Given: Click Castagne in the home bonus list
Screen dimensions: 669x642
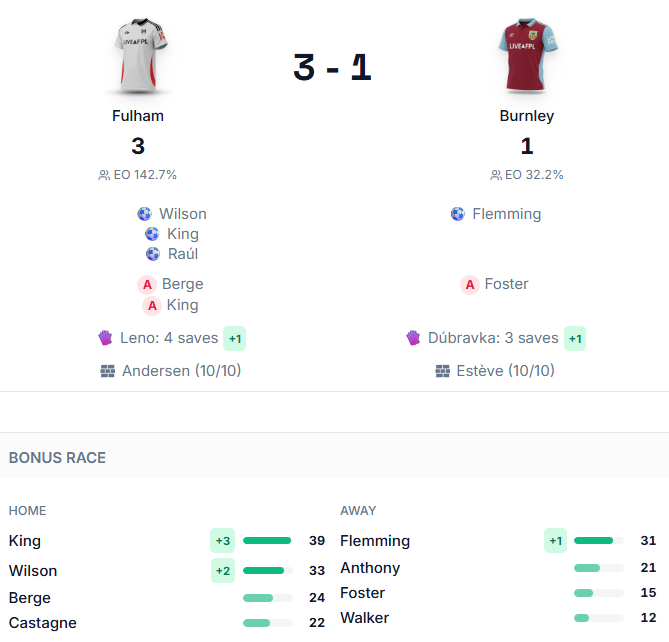Looking at the screenshot, I should pyautogui.click(x=42, y=623).
